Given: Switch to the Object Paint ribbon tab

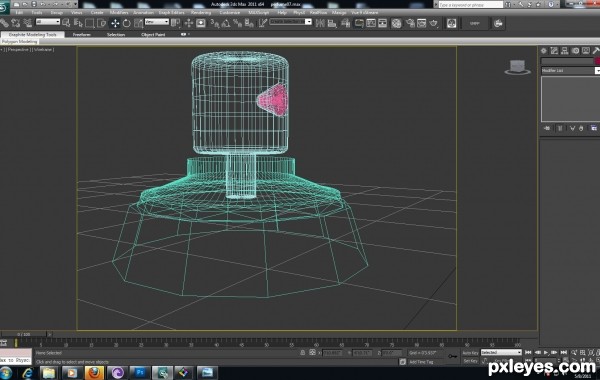Looking at the screenshot, I should pyautogui.click(x=153, y=34).
